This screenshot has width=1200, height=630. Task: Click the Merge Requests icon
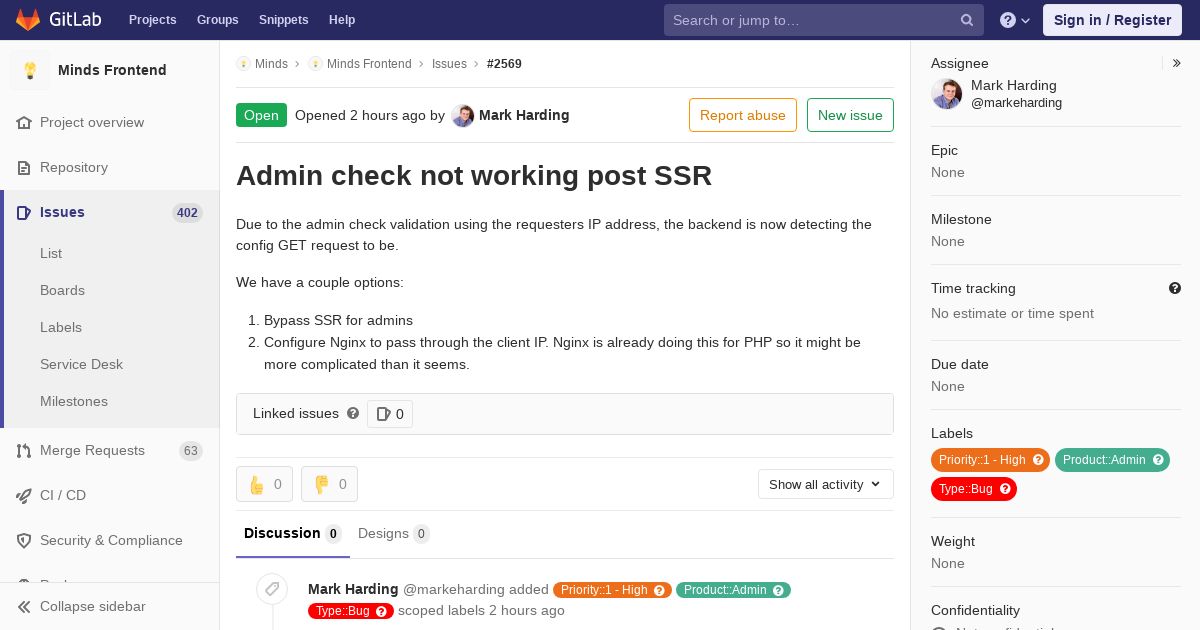point(24,450)
